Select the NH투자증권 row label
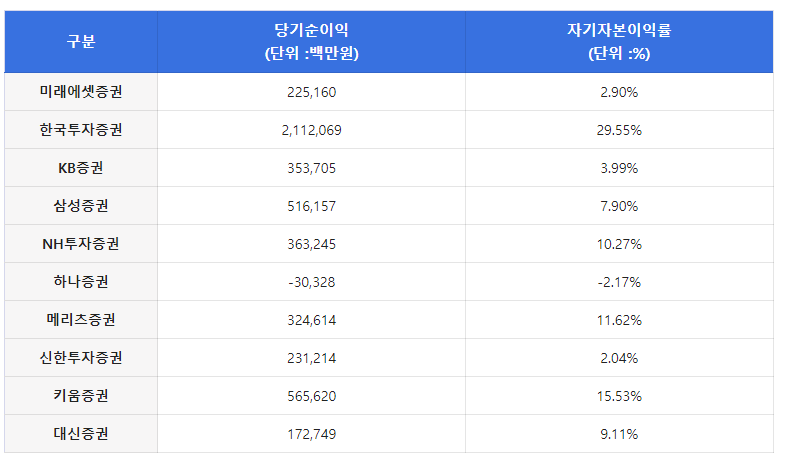787x462 pixels. pos(81,244)
